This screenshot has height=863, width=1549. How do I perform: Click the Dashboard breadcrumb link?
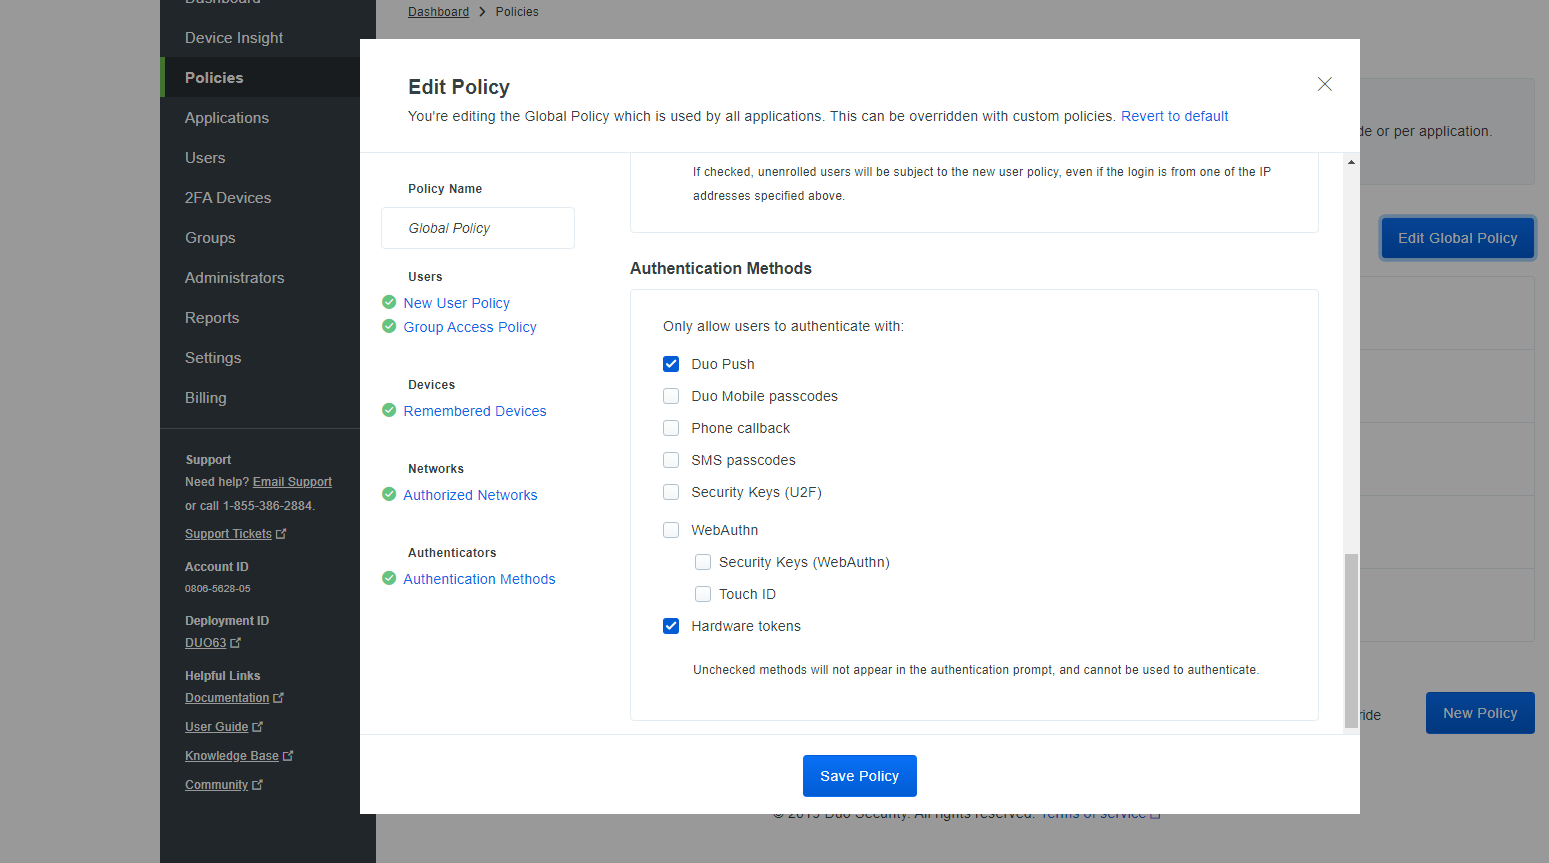pos(438,12)
